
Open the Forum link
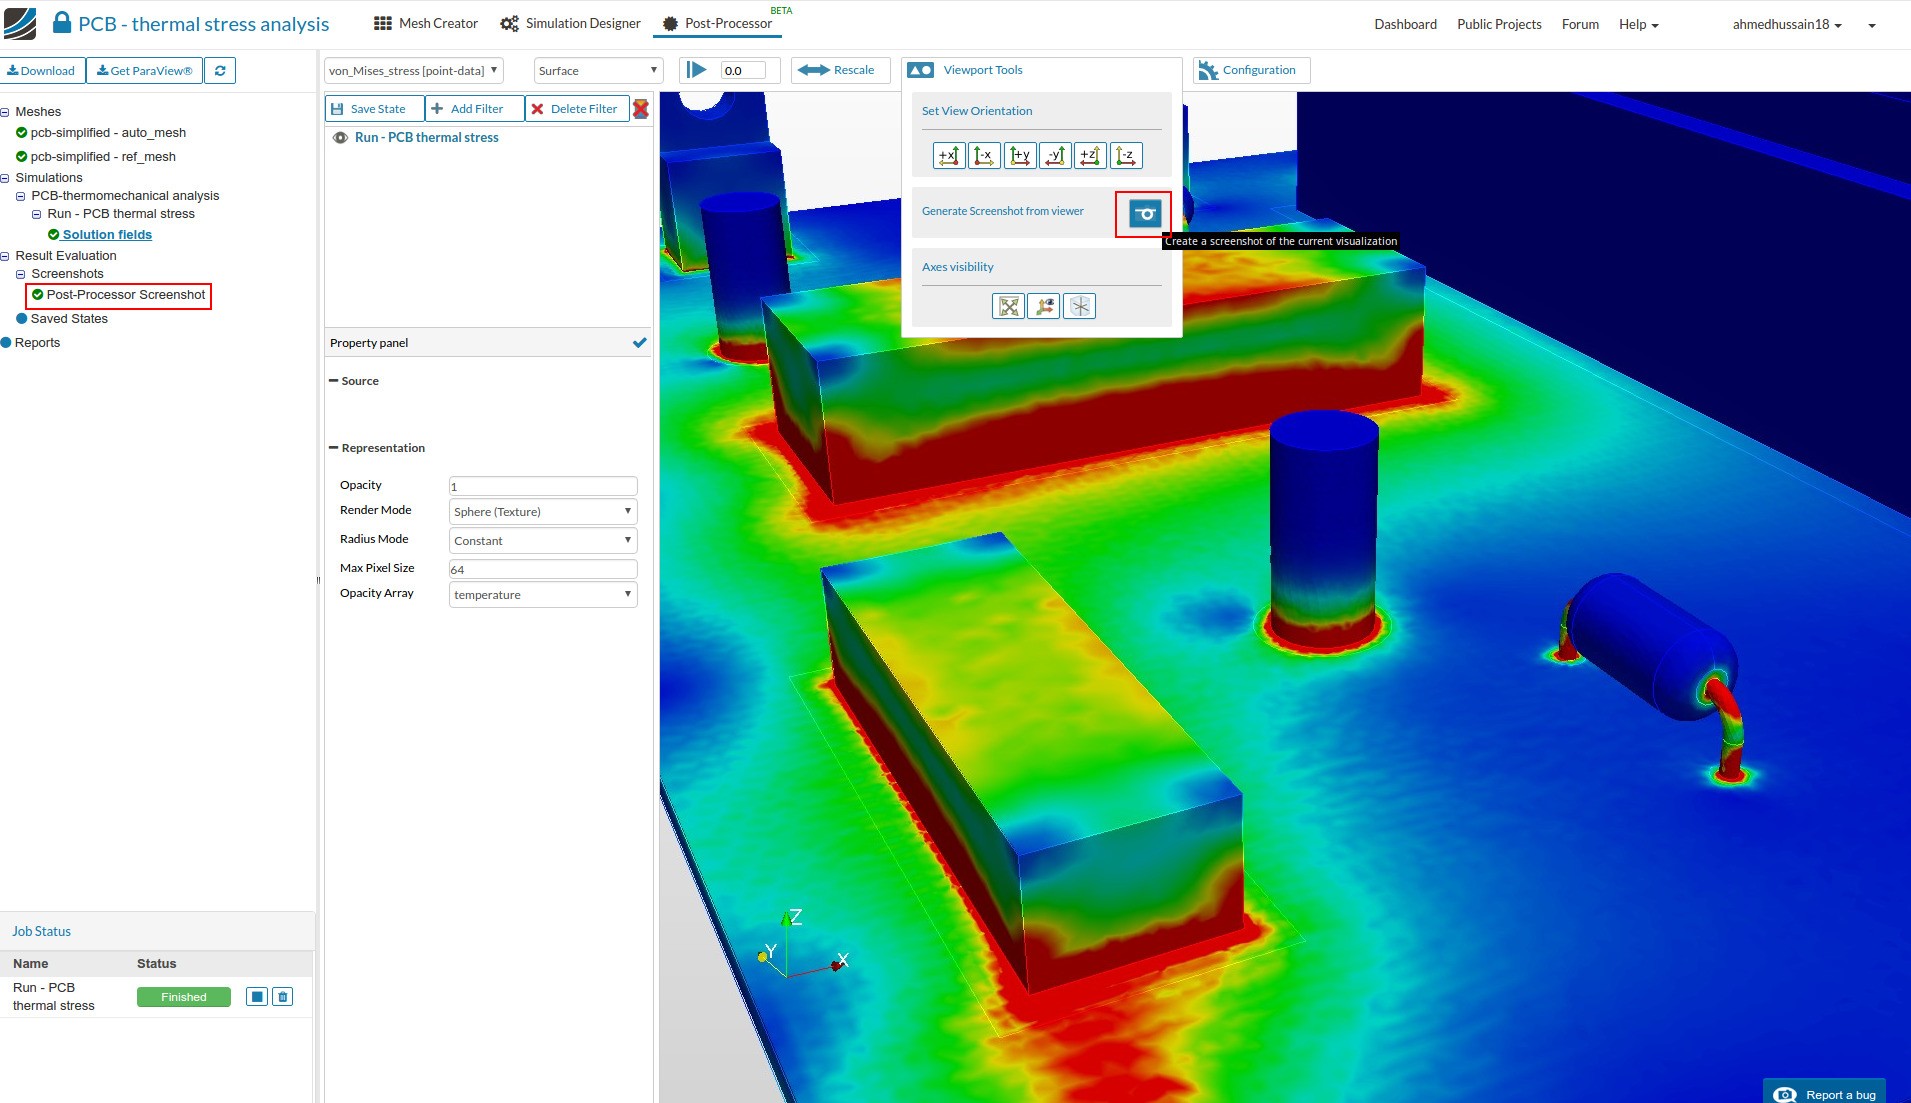point(1580,24)
